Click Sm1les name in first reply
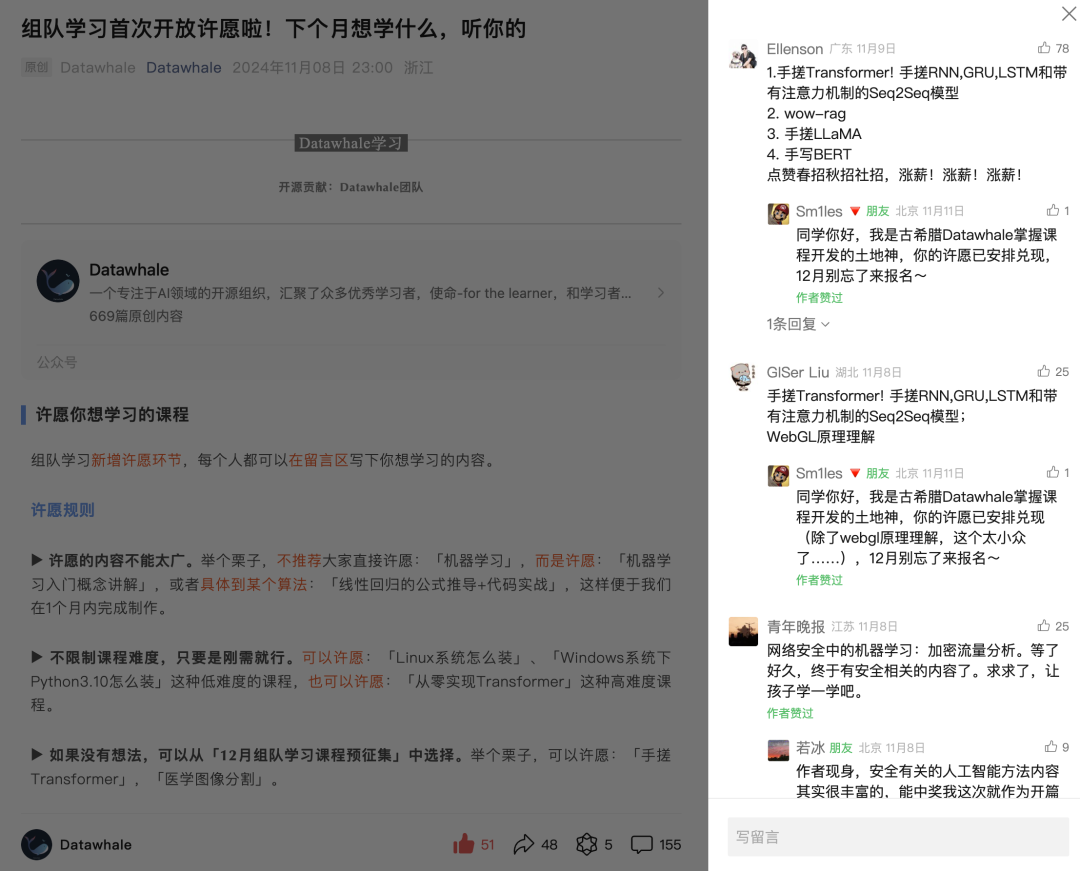 pos(819,211)
